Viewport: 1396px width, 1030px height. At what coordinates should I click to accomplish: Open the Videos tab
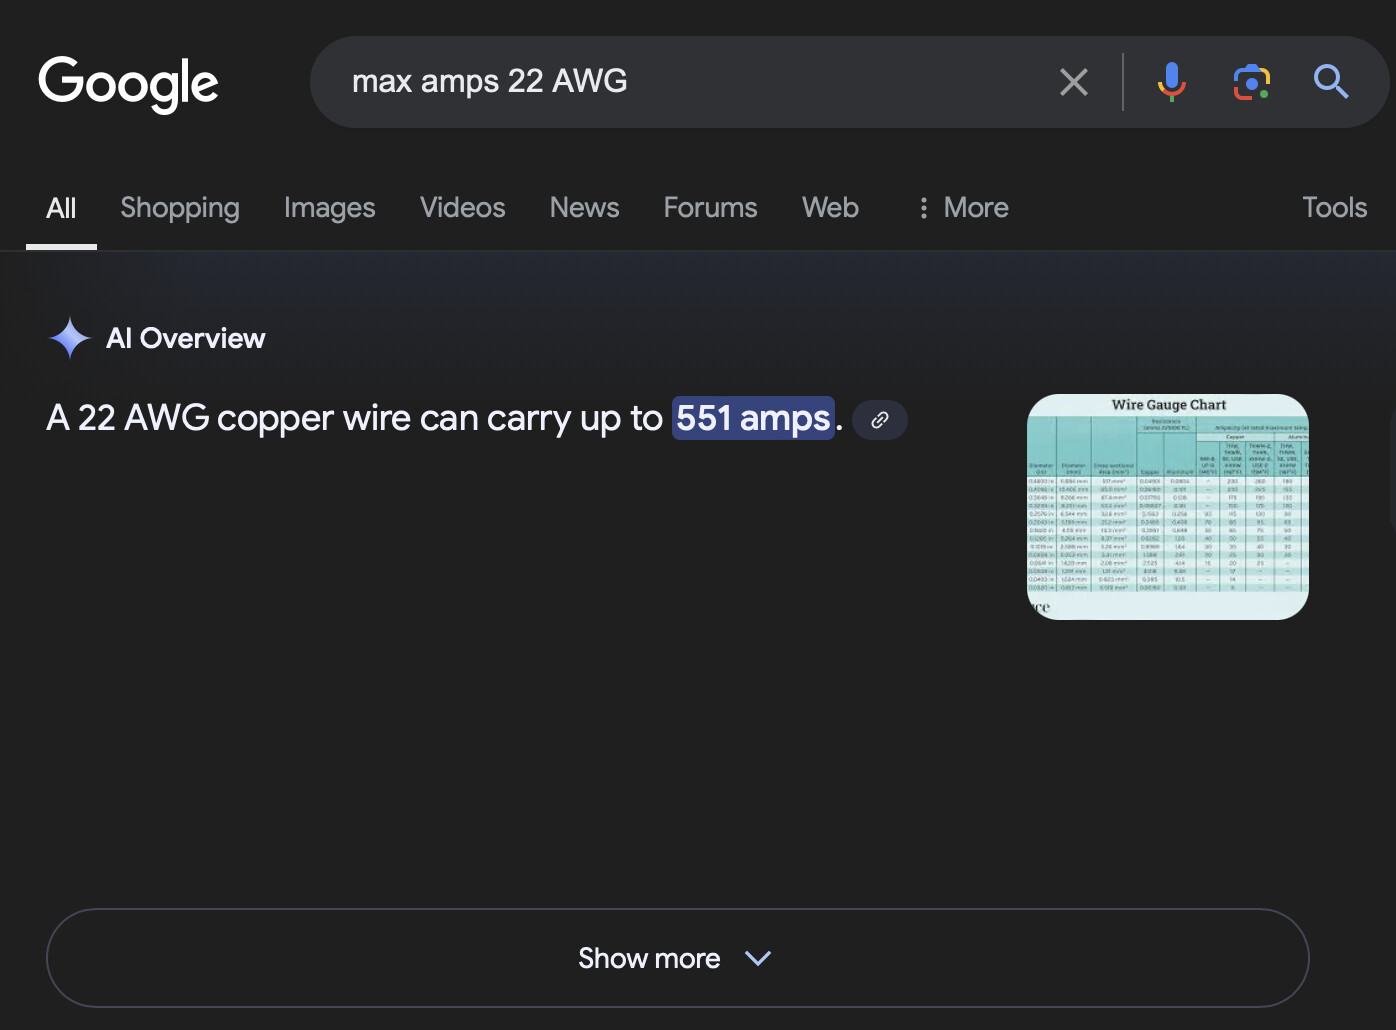point(462,208)
